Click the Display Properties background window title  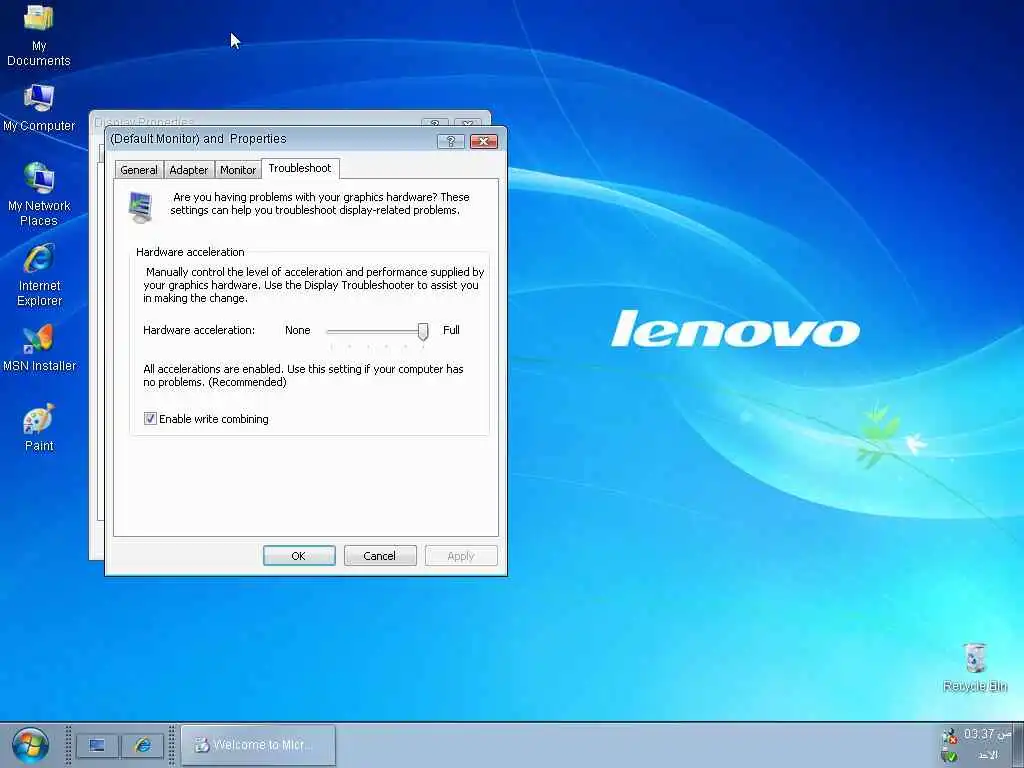(x=144, y=121)
